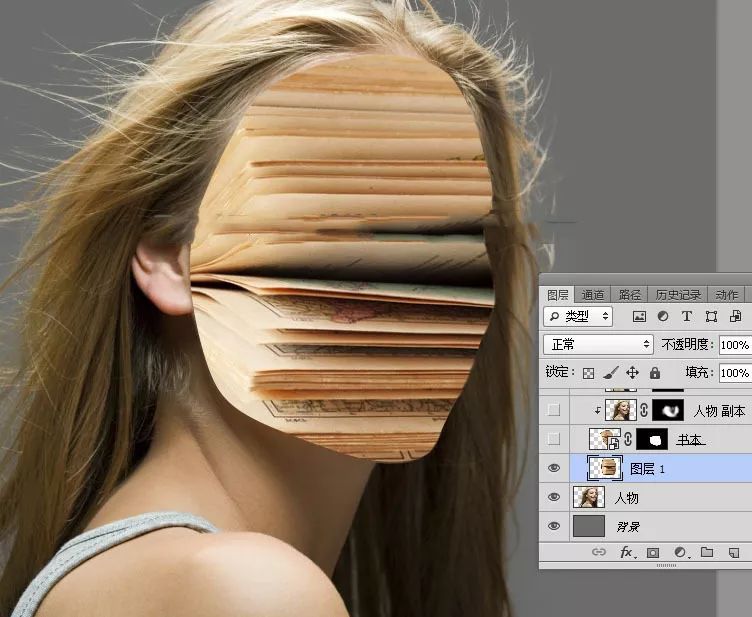Switch to the 通道 tab

click(x=593, y=295)
